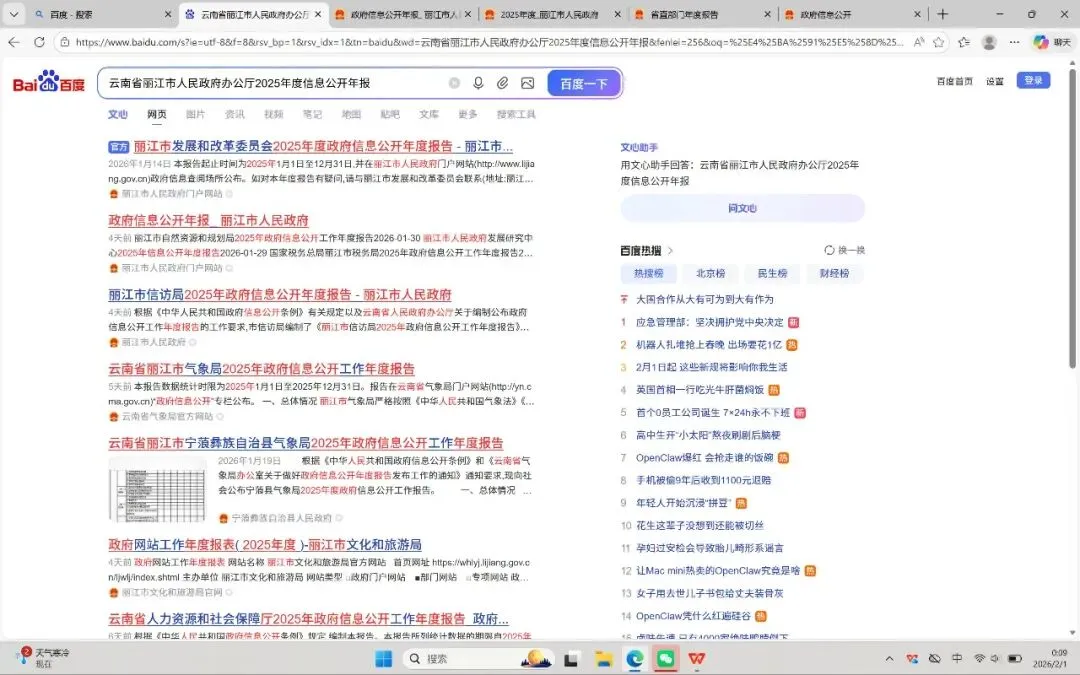Add this page to favorites
1080x675 pixels.
pos(938,42)
